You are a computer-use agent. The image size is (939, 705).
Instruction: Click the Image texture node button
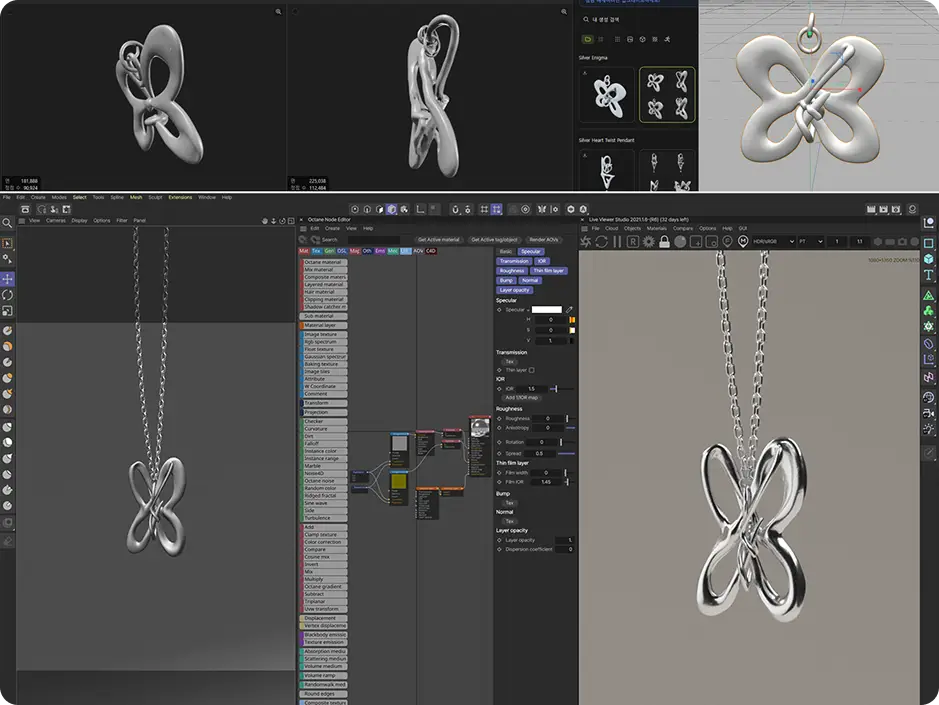pyautogui.click(x=323, y=334)
